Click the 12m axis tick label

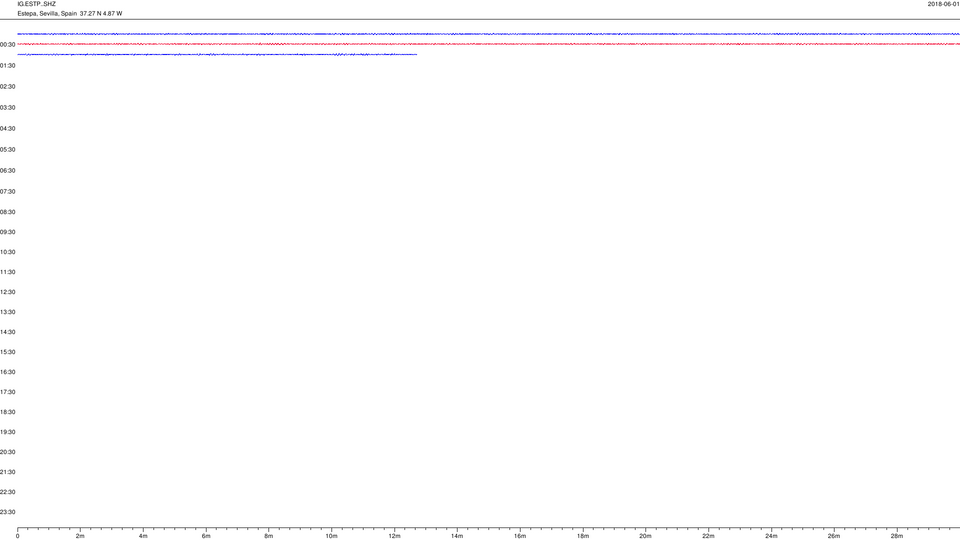pos(394,536)
